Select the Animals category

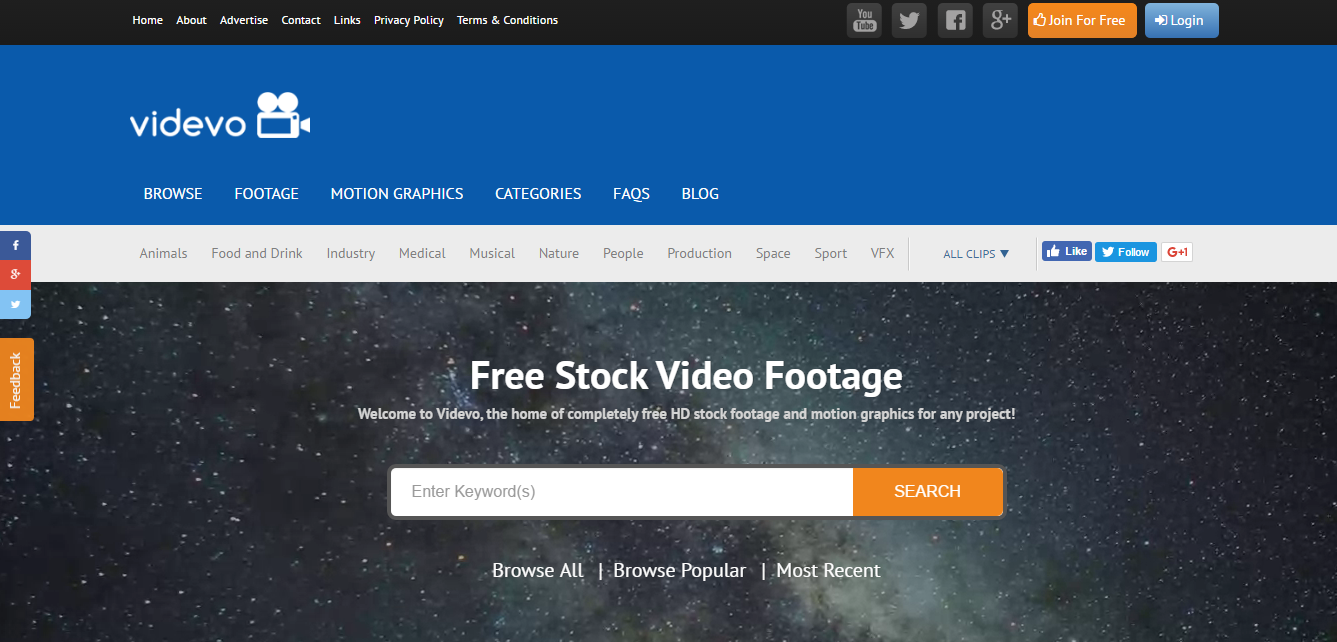(x=163, y=254)
